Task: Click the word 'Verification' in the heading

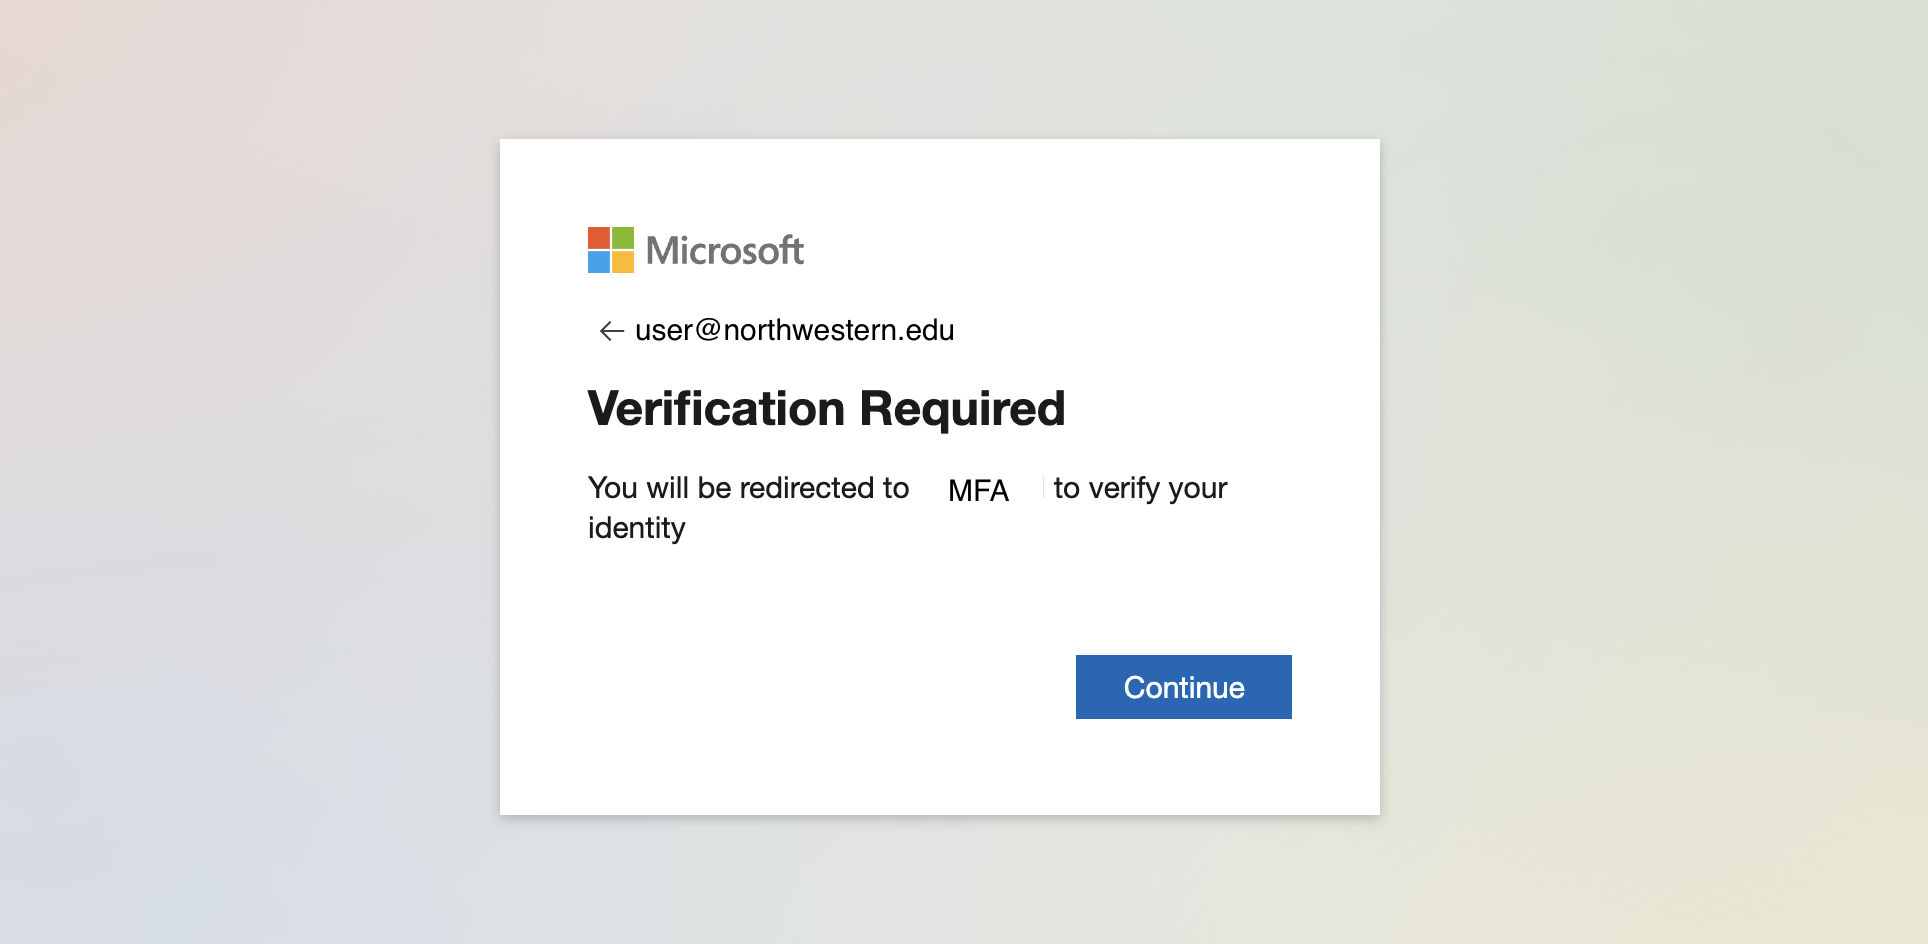Action: (716, 408)
